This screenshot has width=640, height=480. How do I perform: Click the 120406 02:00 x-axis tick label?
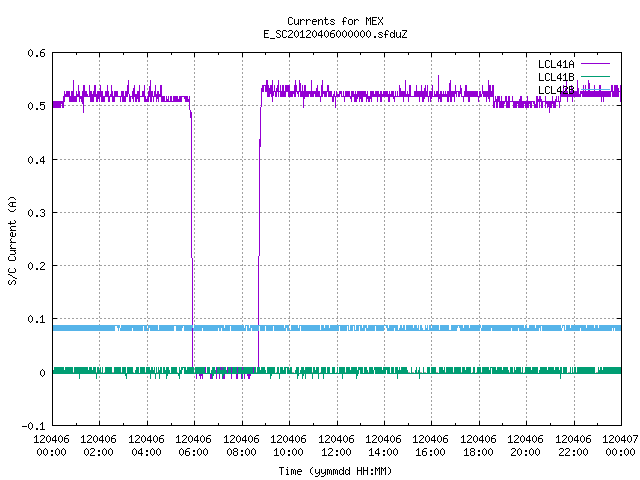coord(98,446)
